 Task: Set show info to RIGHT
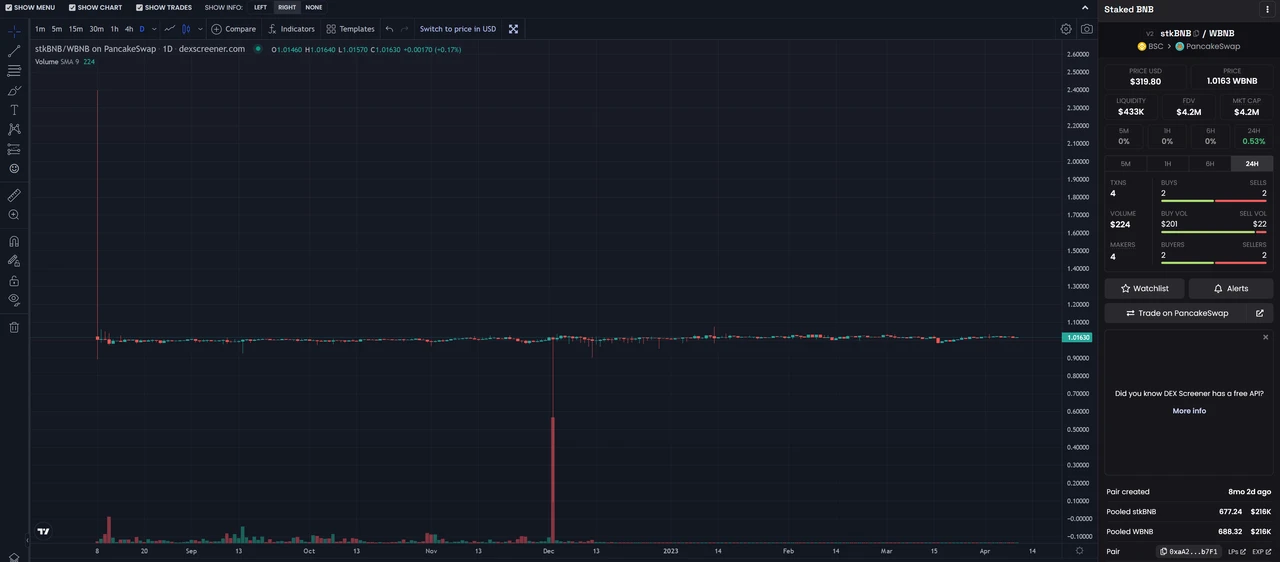287,7
